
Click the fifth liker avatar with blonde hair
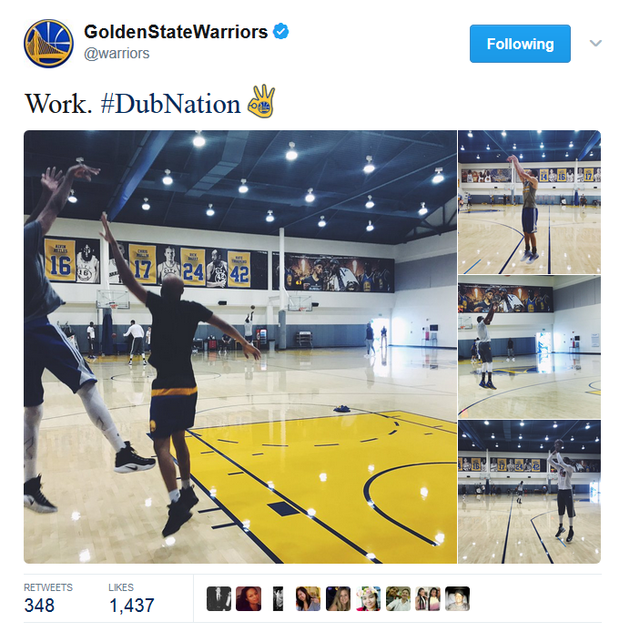click(x=338, y=599)
